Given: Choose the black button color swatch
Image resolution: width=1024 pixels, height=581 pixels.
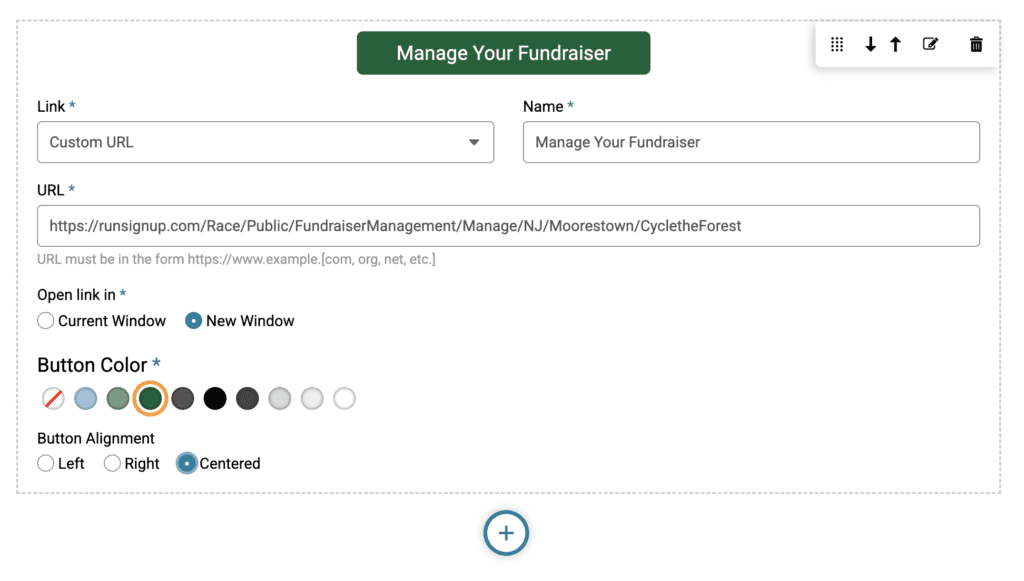Looking at the screenshot, I should tap(215, 398).
